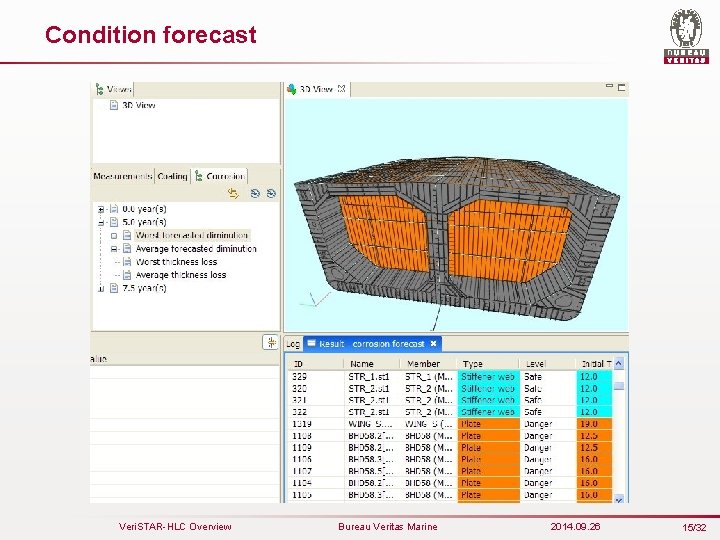Click the 19.0 initial thickness cell
The height and width of the screenshot is (540, 720).
(594, 424)
